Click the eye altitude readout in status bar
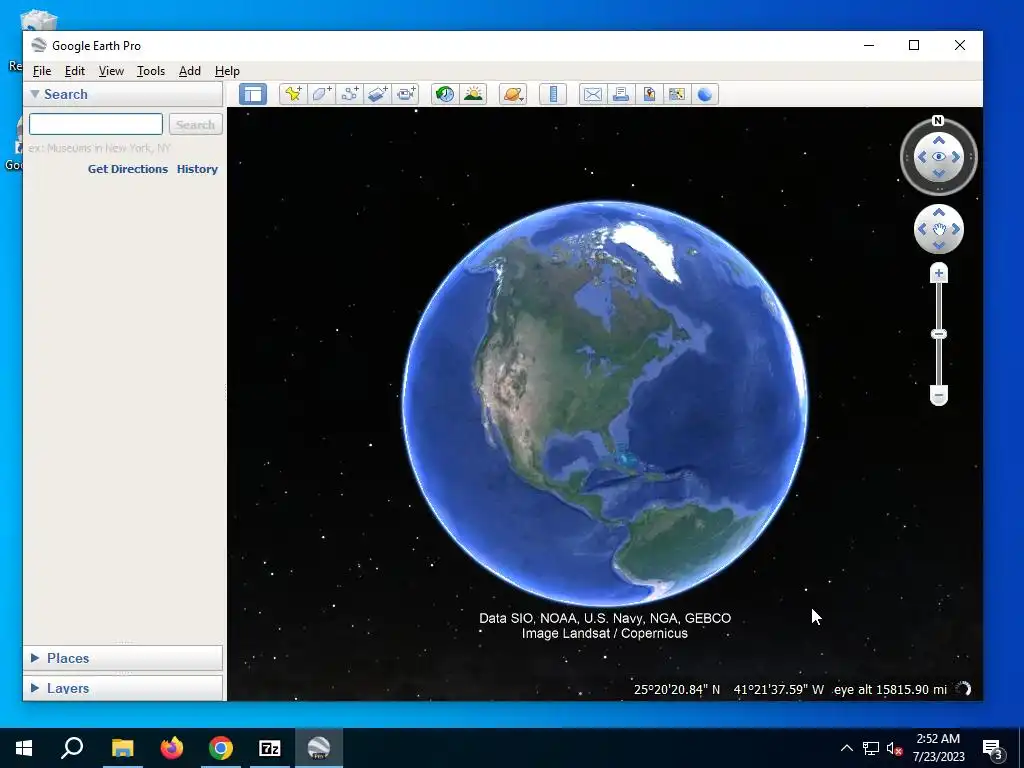This screenshot has height=768, width=1024. (x=890, y=690)
